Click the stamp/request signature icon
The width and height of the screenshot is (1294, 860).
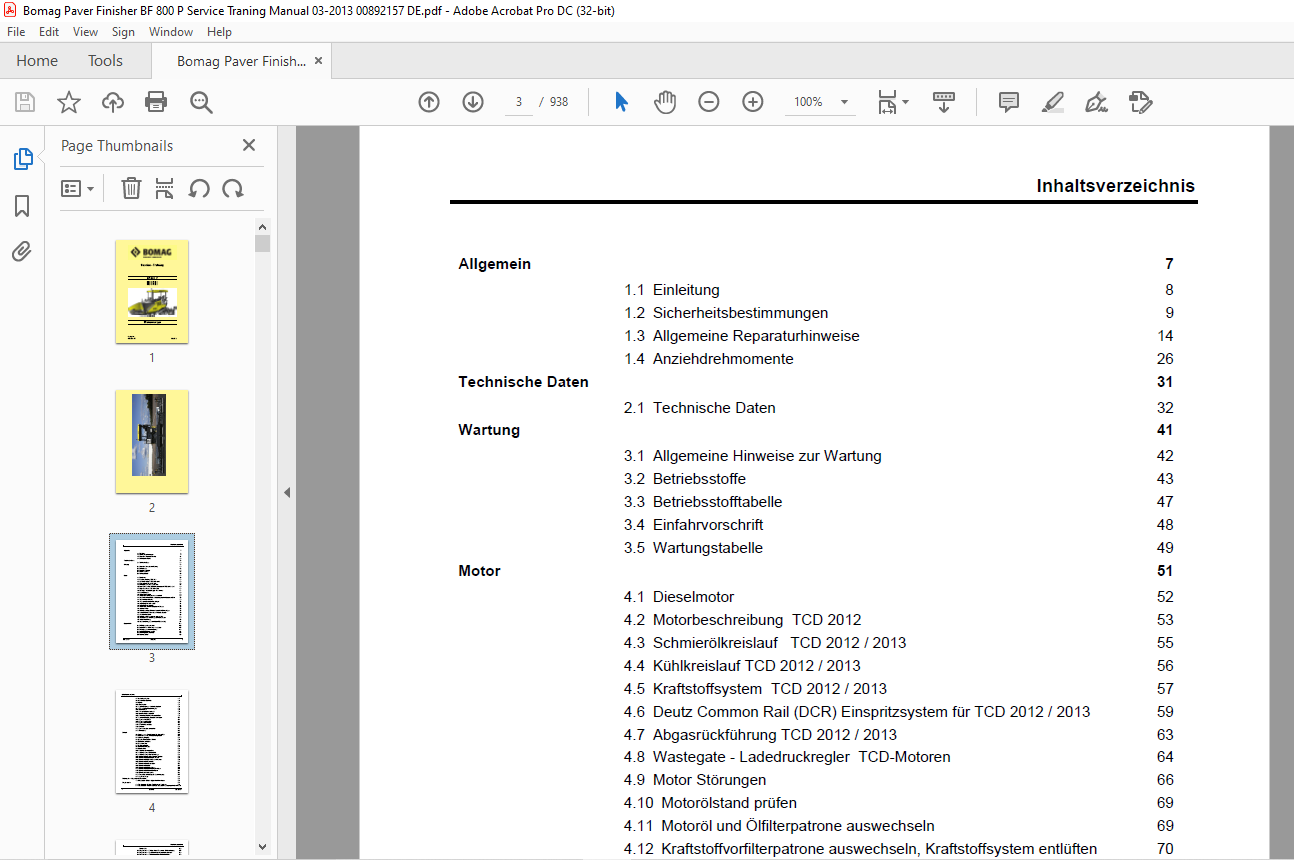[x=1140, y=102]
